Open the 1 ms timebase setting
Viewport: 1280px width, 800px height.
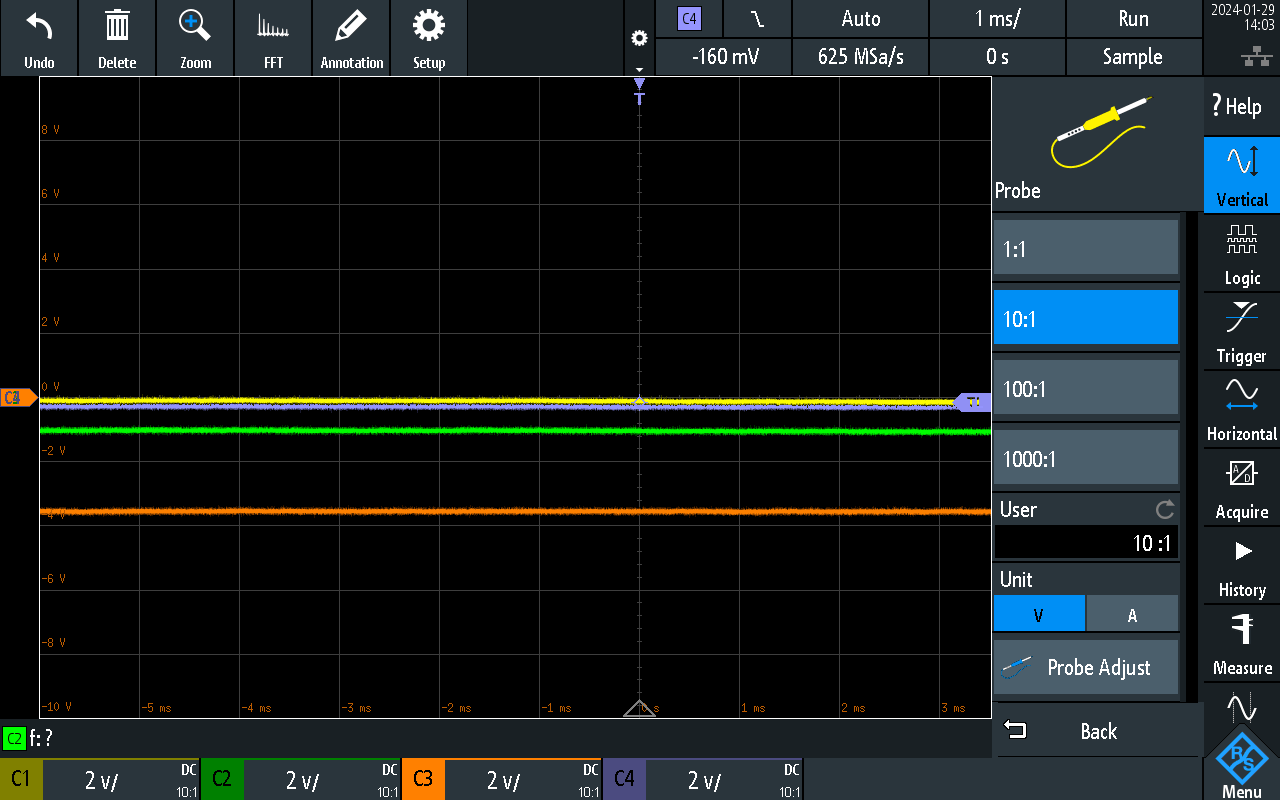coord(997,18)
